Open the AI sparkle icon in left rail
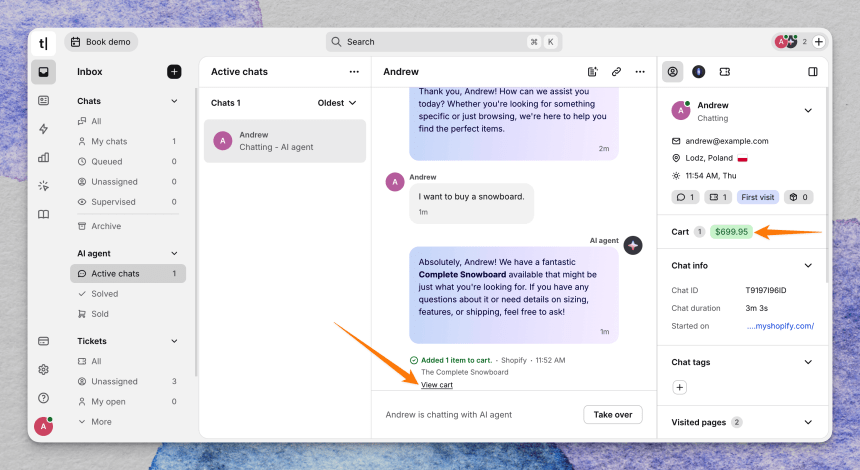The width and height of the screenshot is (860, 470). click(x=43, y=186)
